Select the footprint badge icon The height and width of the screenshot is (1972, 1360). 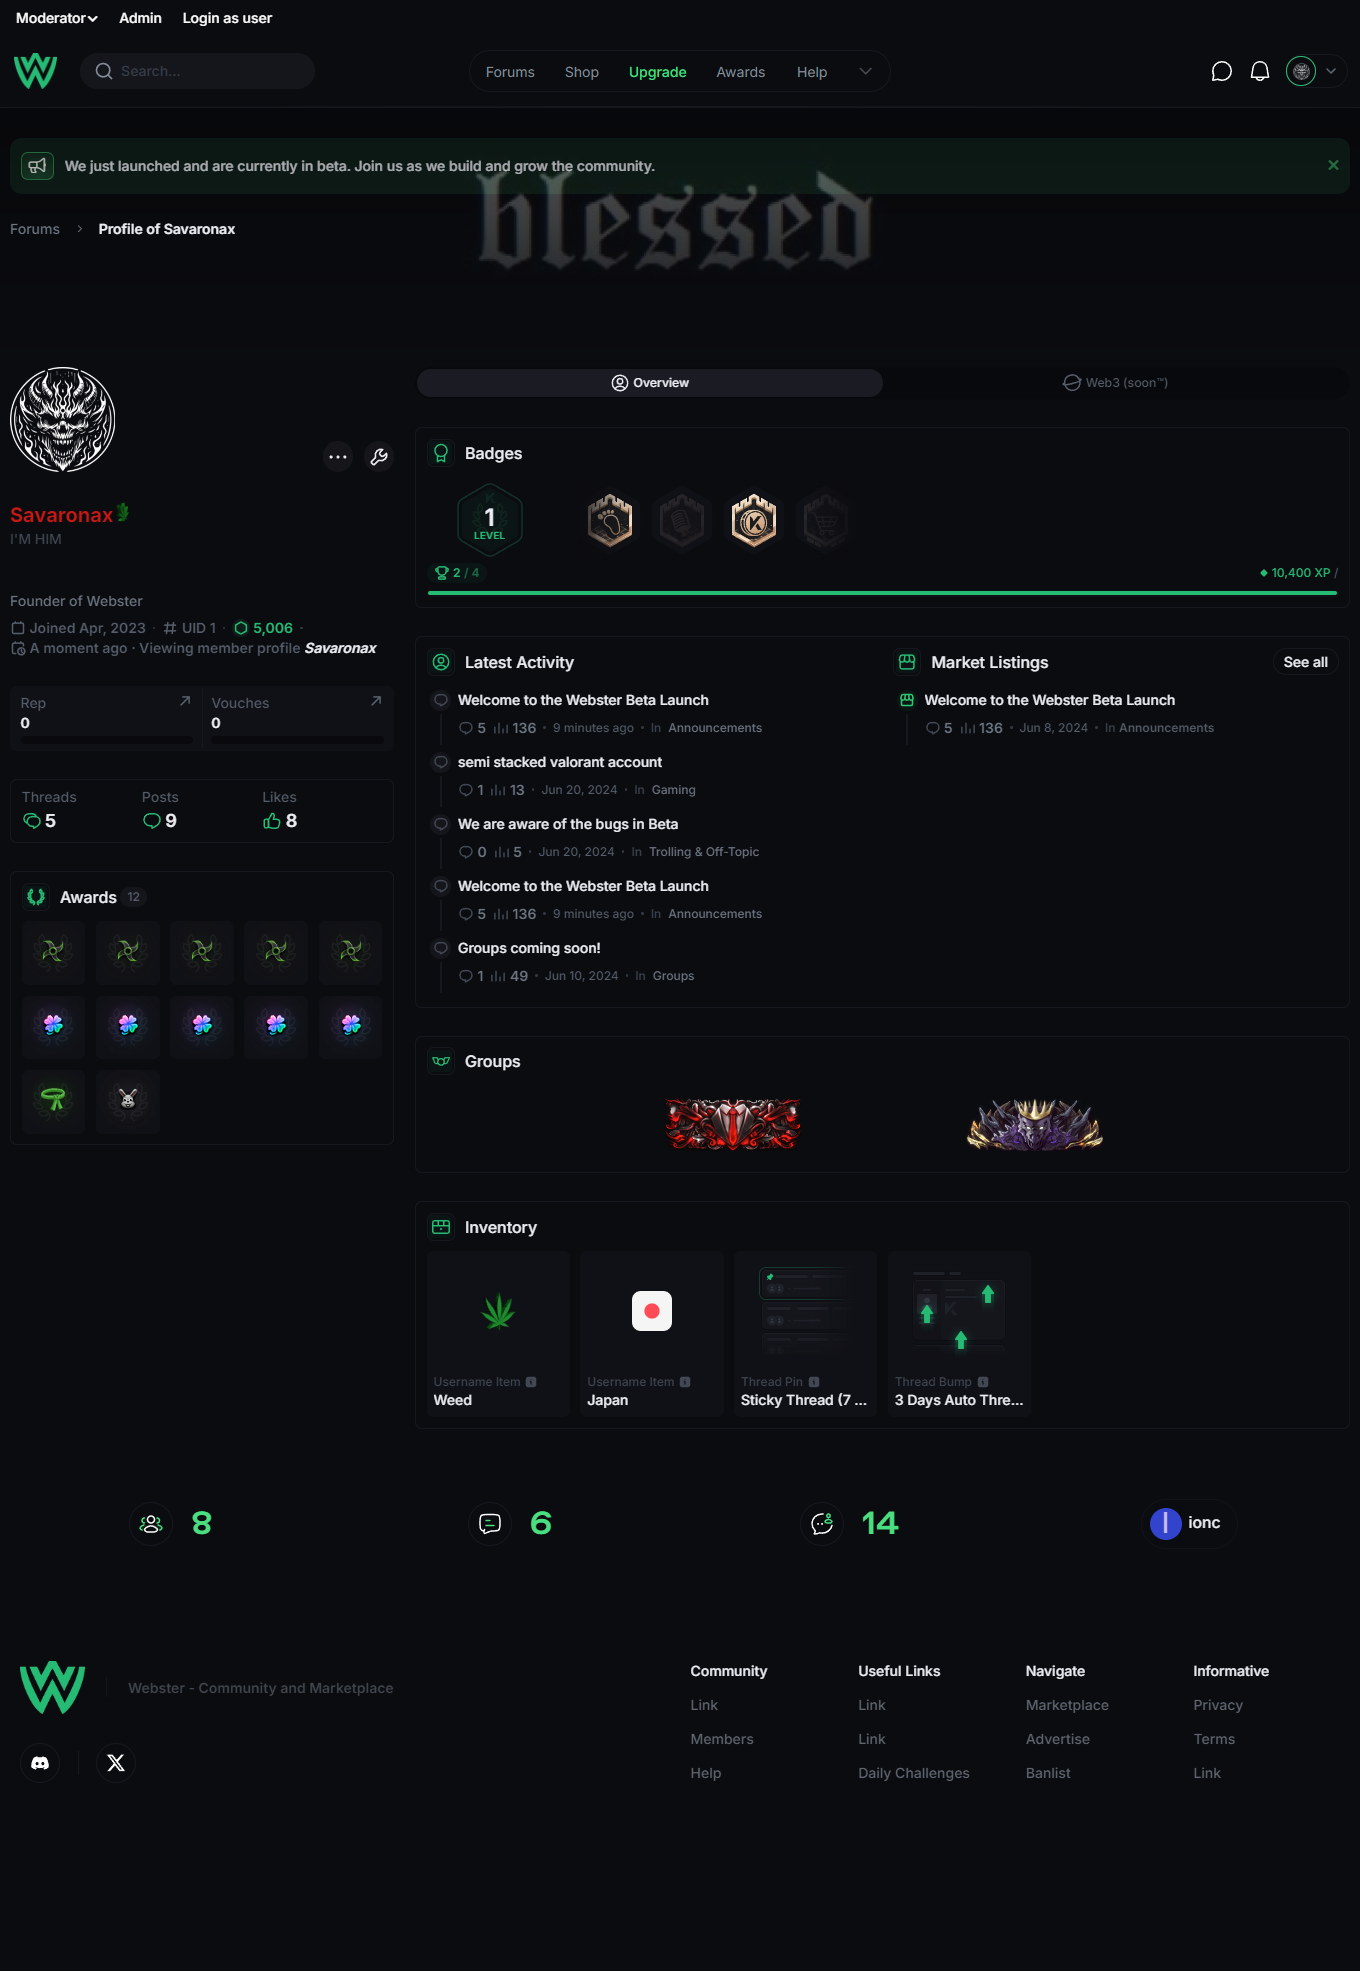pos(610,520)
